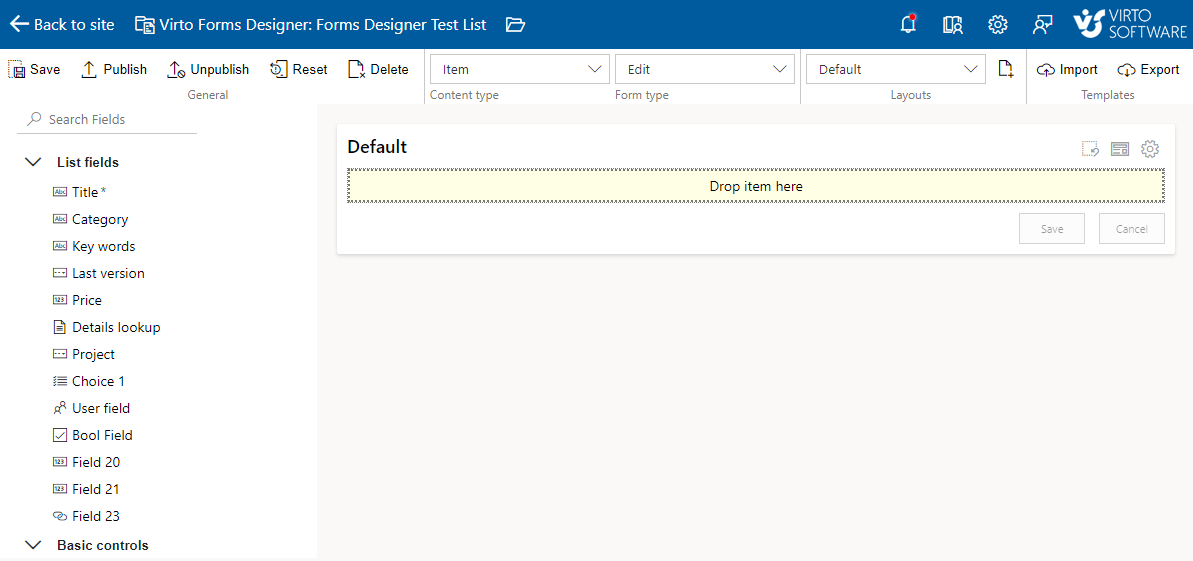Screen dimensions: 1193x561
Task: Click the settings gear in header
Action: coord(997,24)
